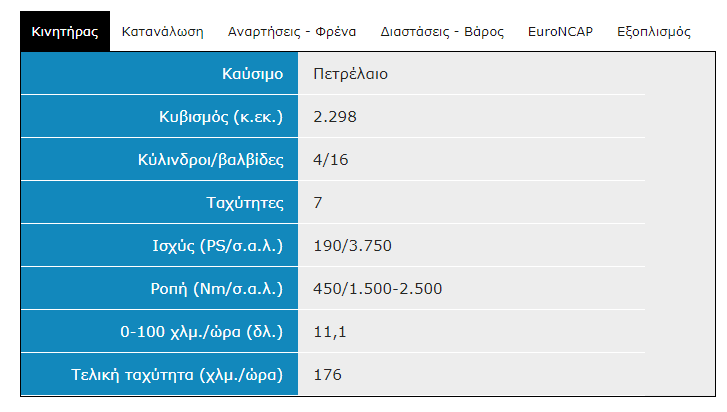Click the 2.298 displacement value
Image resolution: width=727 pixels, height=412 pixels.
335,117
